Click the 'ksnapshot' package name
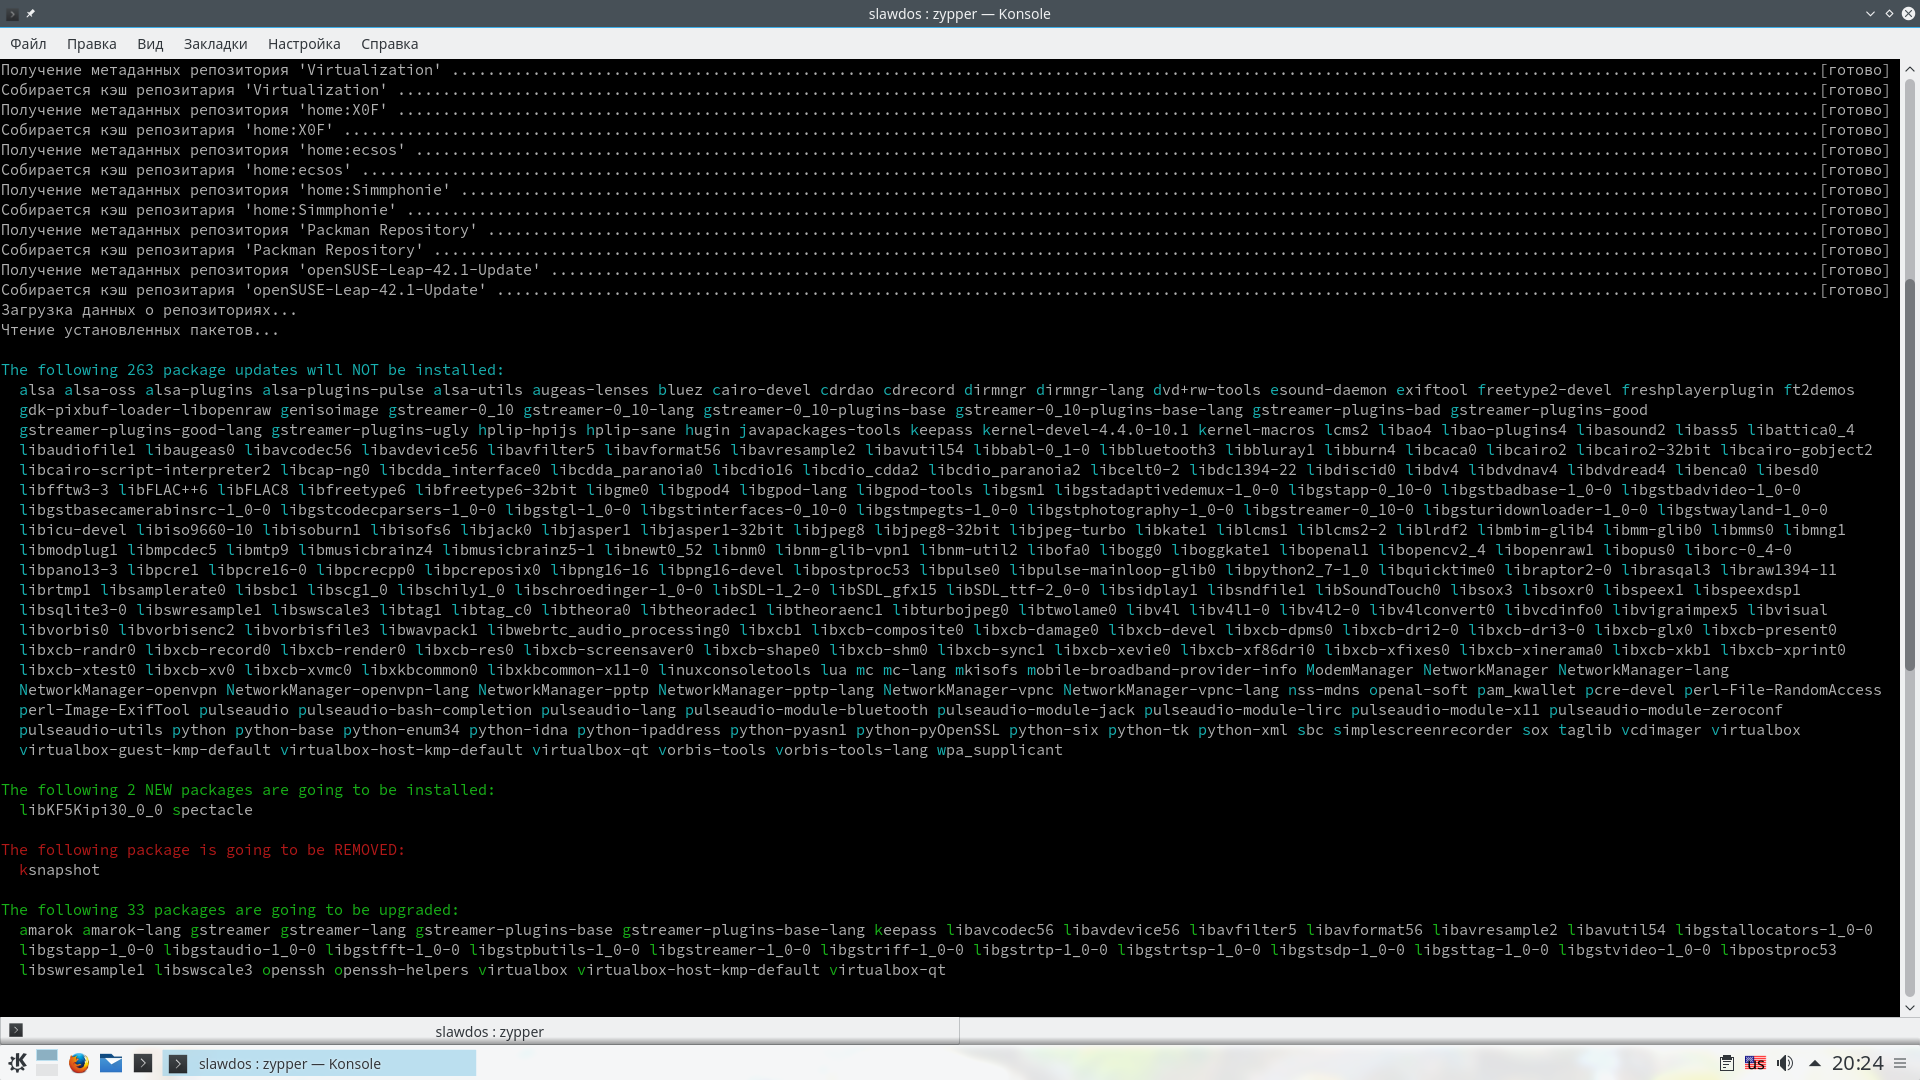Image resolution: width=1920 pixels, height=1080 pixels. 59,870
